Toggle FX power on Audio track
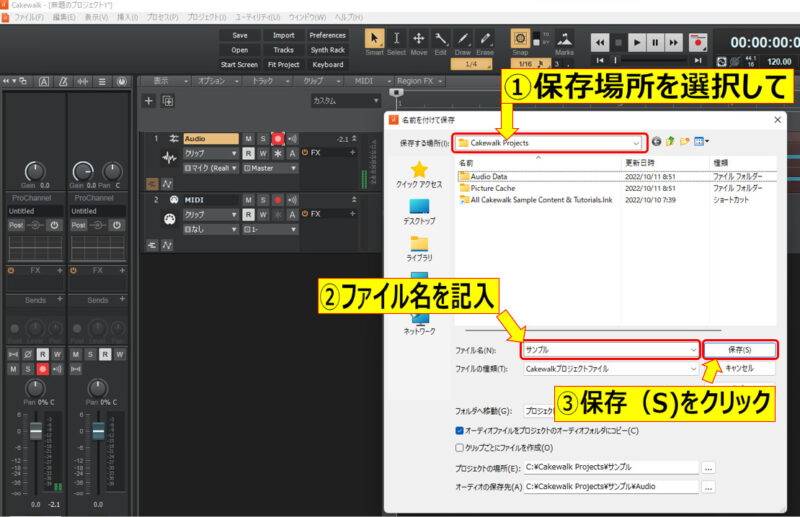Screen dimensions: 800x517 (x=305, y=153)
